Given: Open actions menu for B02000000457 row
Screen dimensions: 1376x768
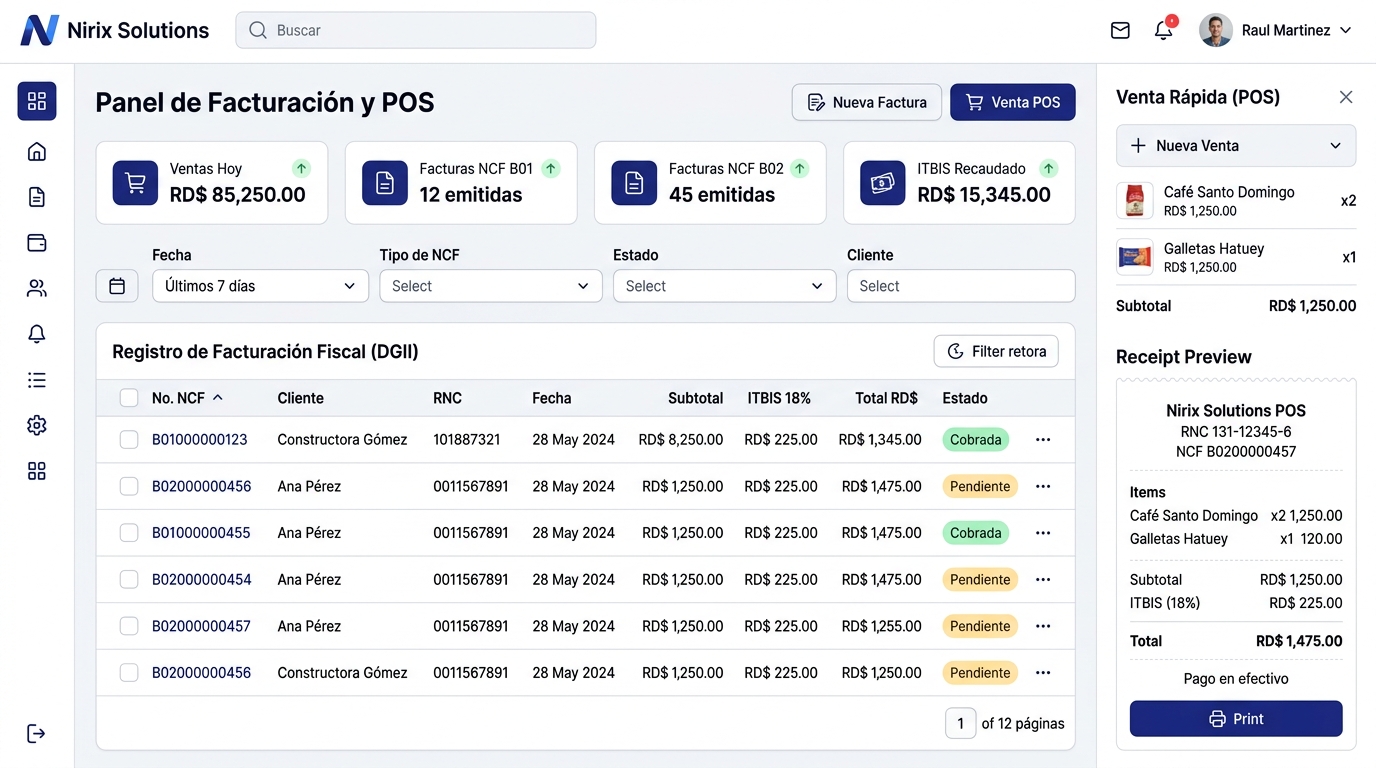Looking at the screenshot, I should (x=1043, y=626).
